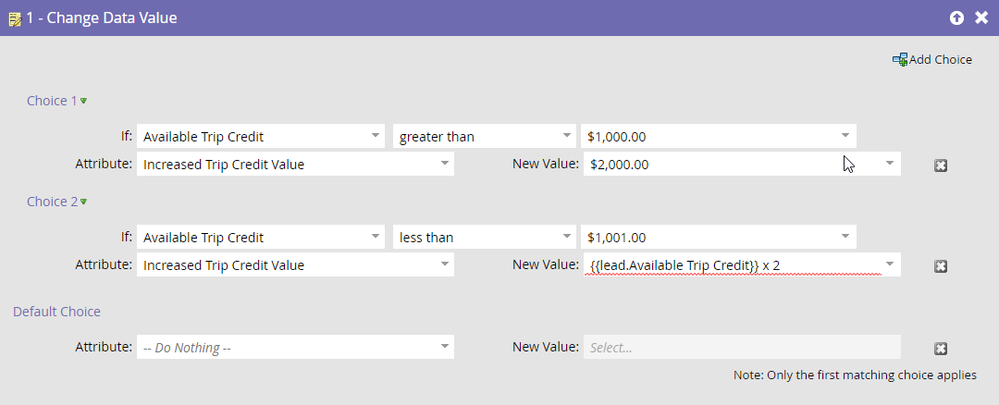Click the lead.Available Trip Credit token value field
This screenshot has height=405, width=999.
[x=742, y=265]
